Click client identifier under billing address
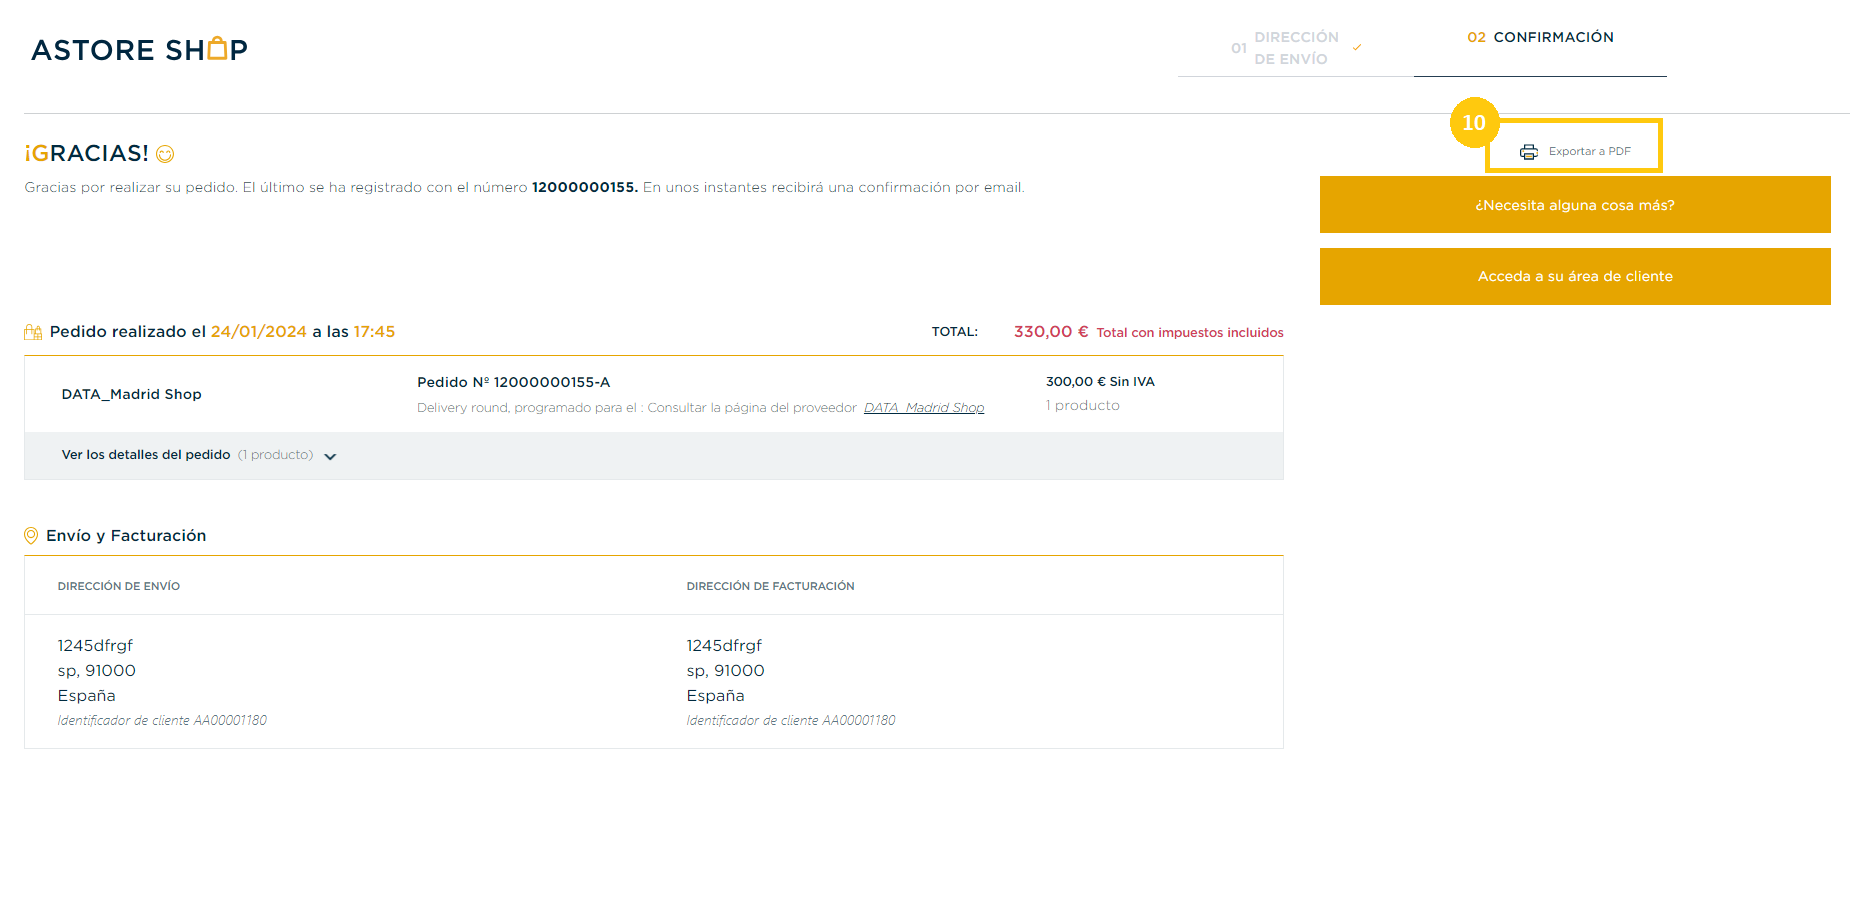This screenshot has height=910, width=1871. pos(791,720)
